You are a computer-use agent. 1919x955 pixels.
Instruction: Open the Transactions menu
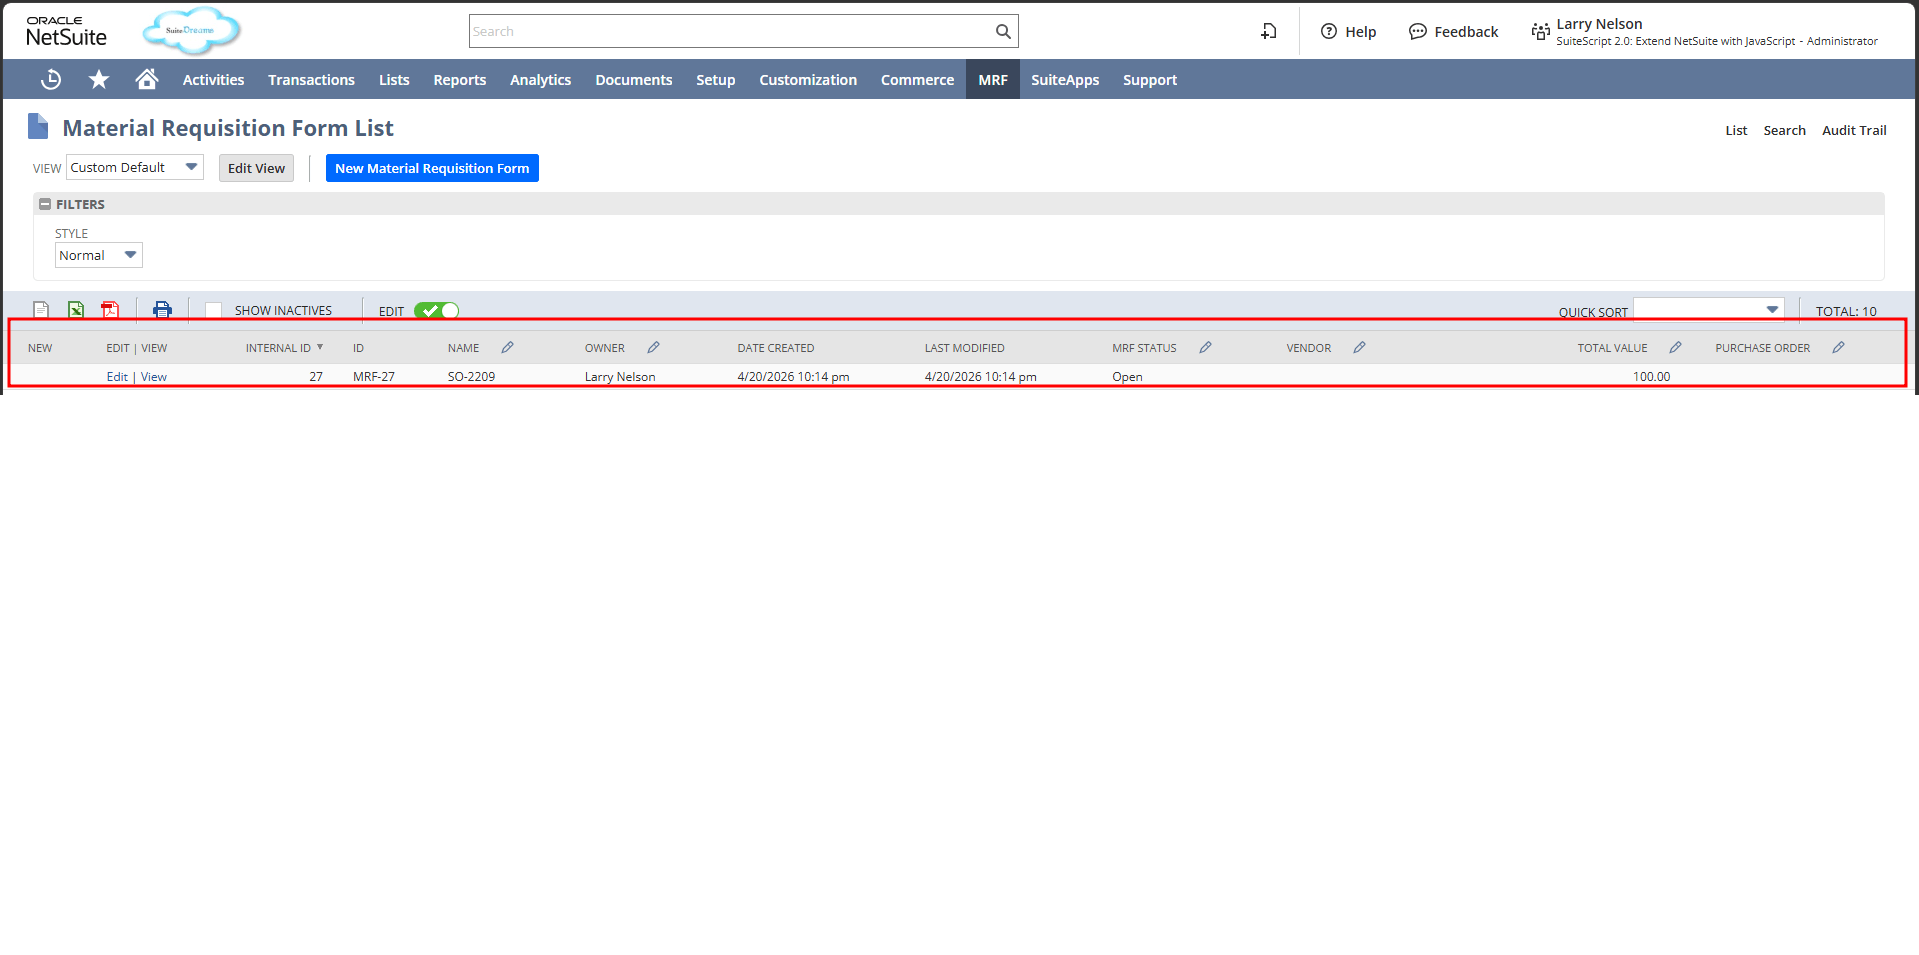(x=311, y=80)
